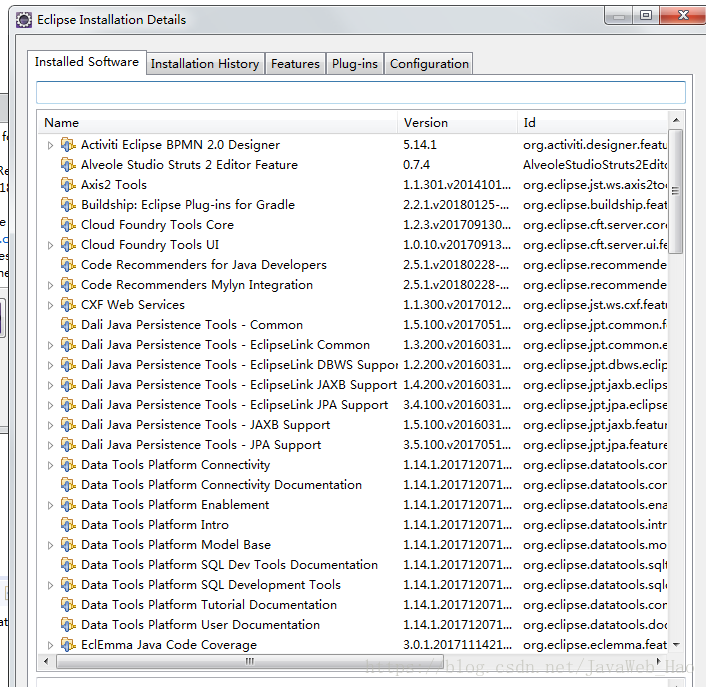This screenshot has height=687, width=706.
Task: Expand the Data Tools Platform SQL Development Tools node
Action: click(50, 585)
